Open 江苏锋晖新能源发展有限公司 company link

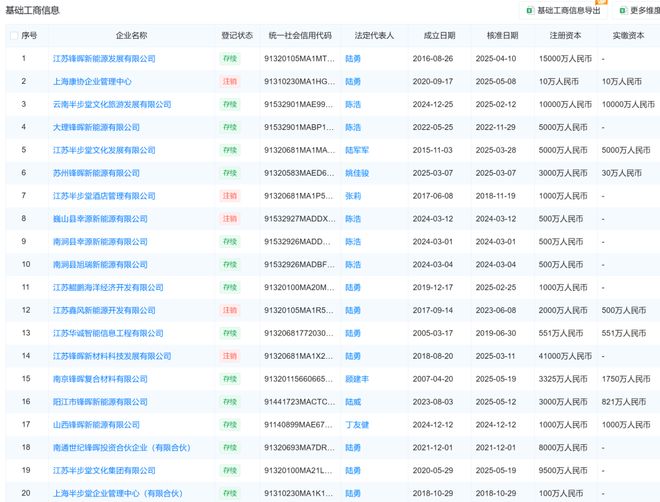coord(104,58)
